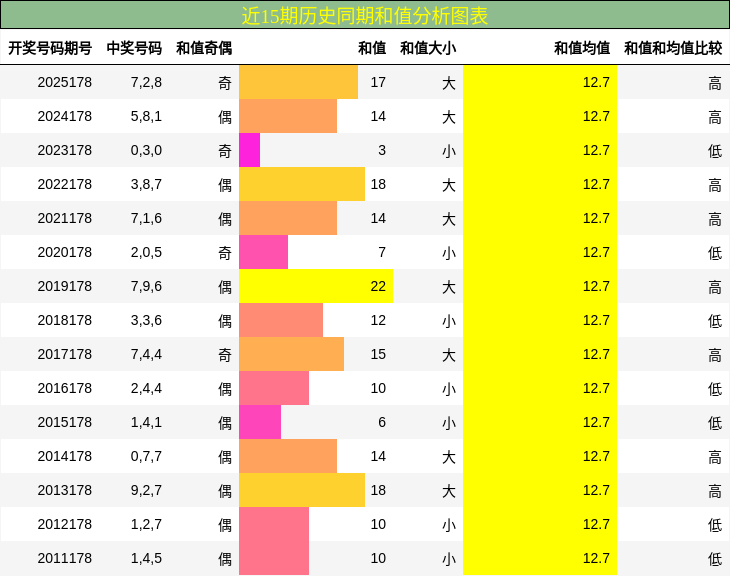Click issue number 2025178

point(65,82)
